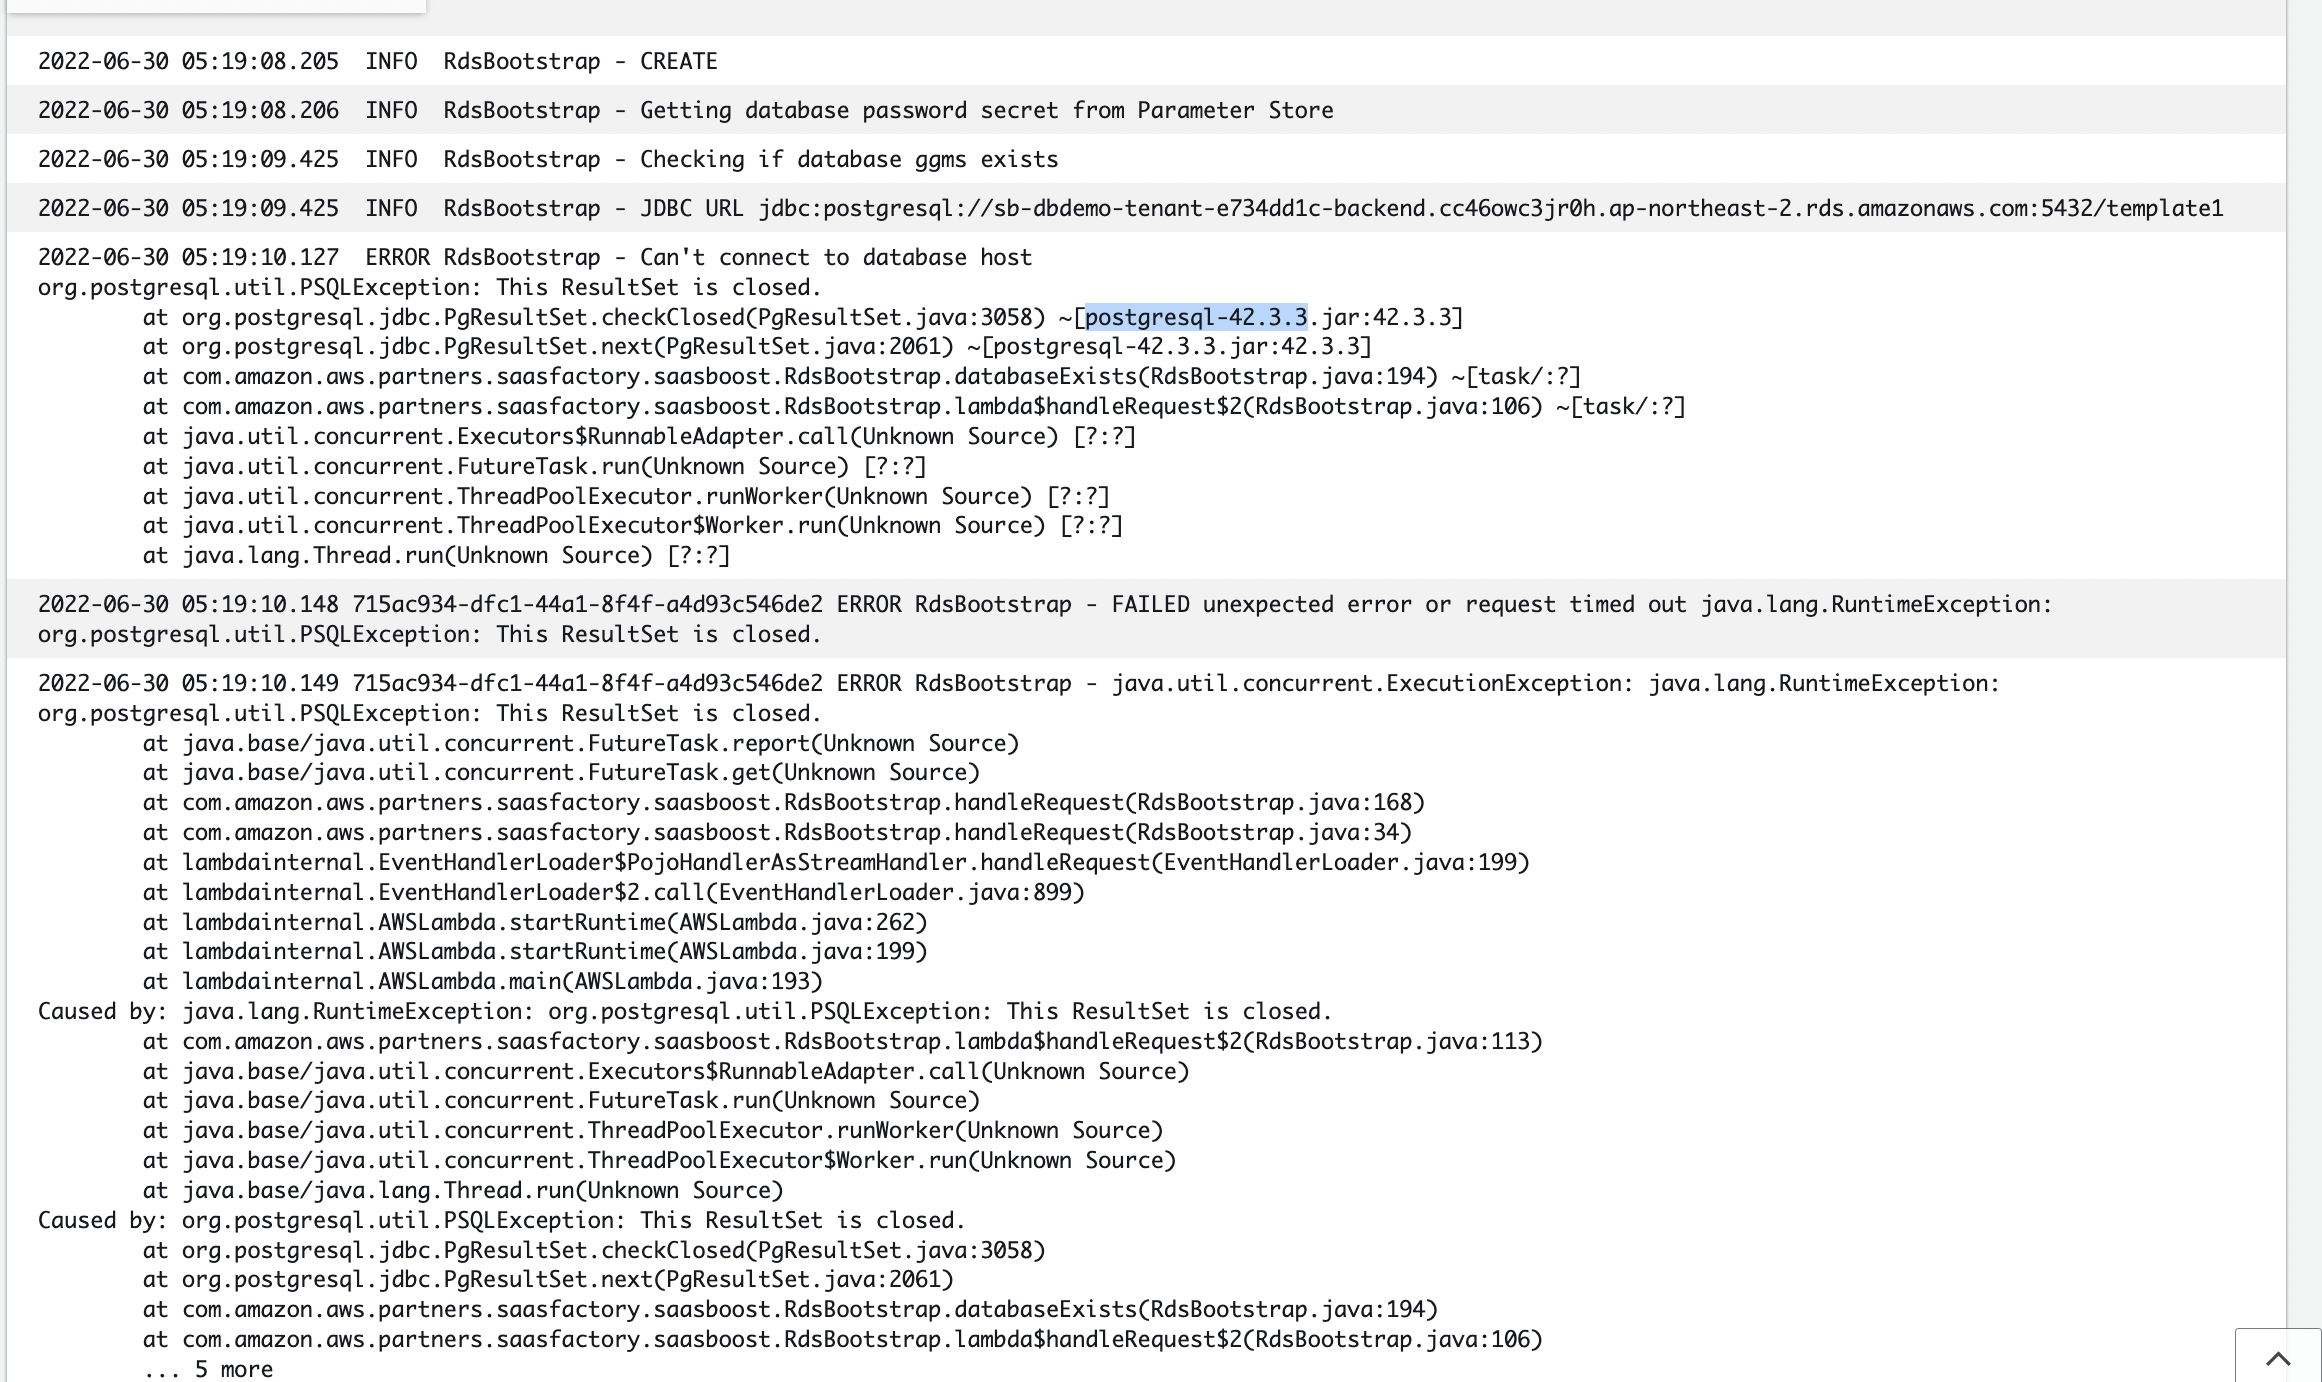Click the "Caused by: org.postgresql.util.PSQLException" line
Screen dimensions: 2322x1382
click(x=500, y=1219)
